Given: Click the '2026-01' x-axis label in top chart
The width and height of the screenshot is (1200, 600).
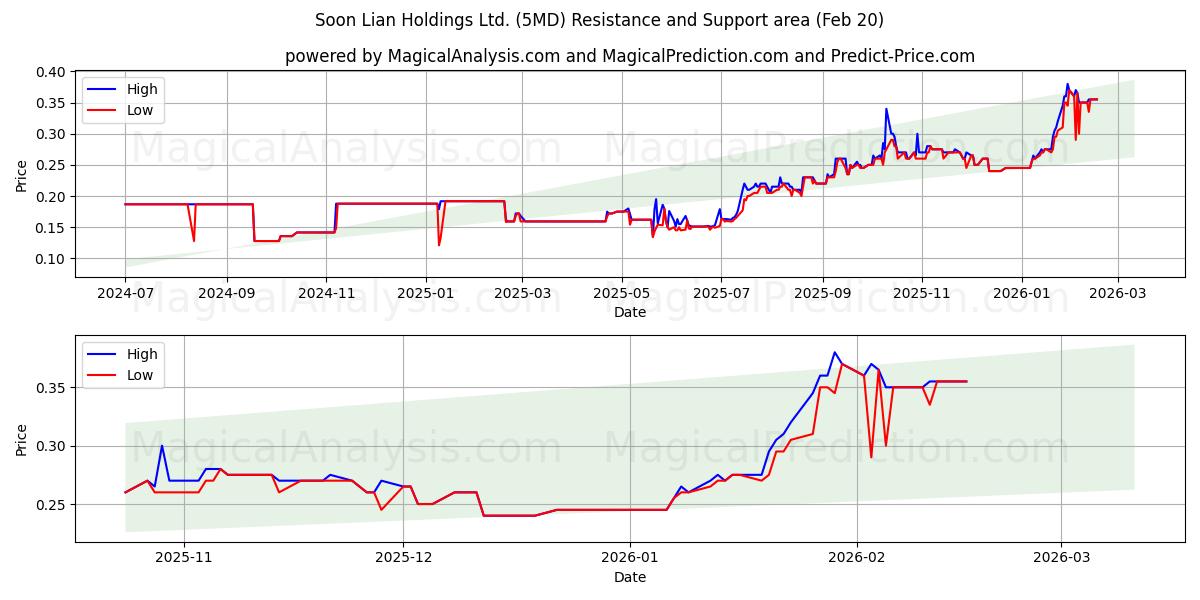Looking at the screenshot, I should pos(1022,295).
